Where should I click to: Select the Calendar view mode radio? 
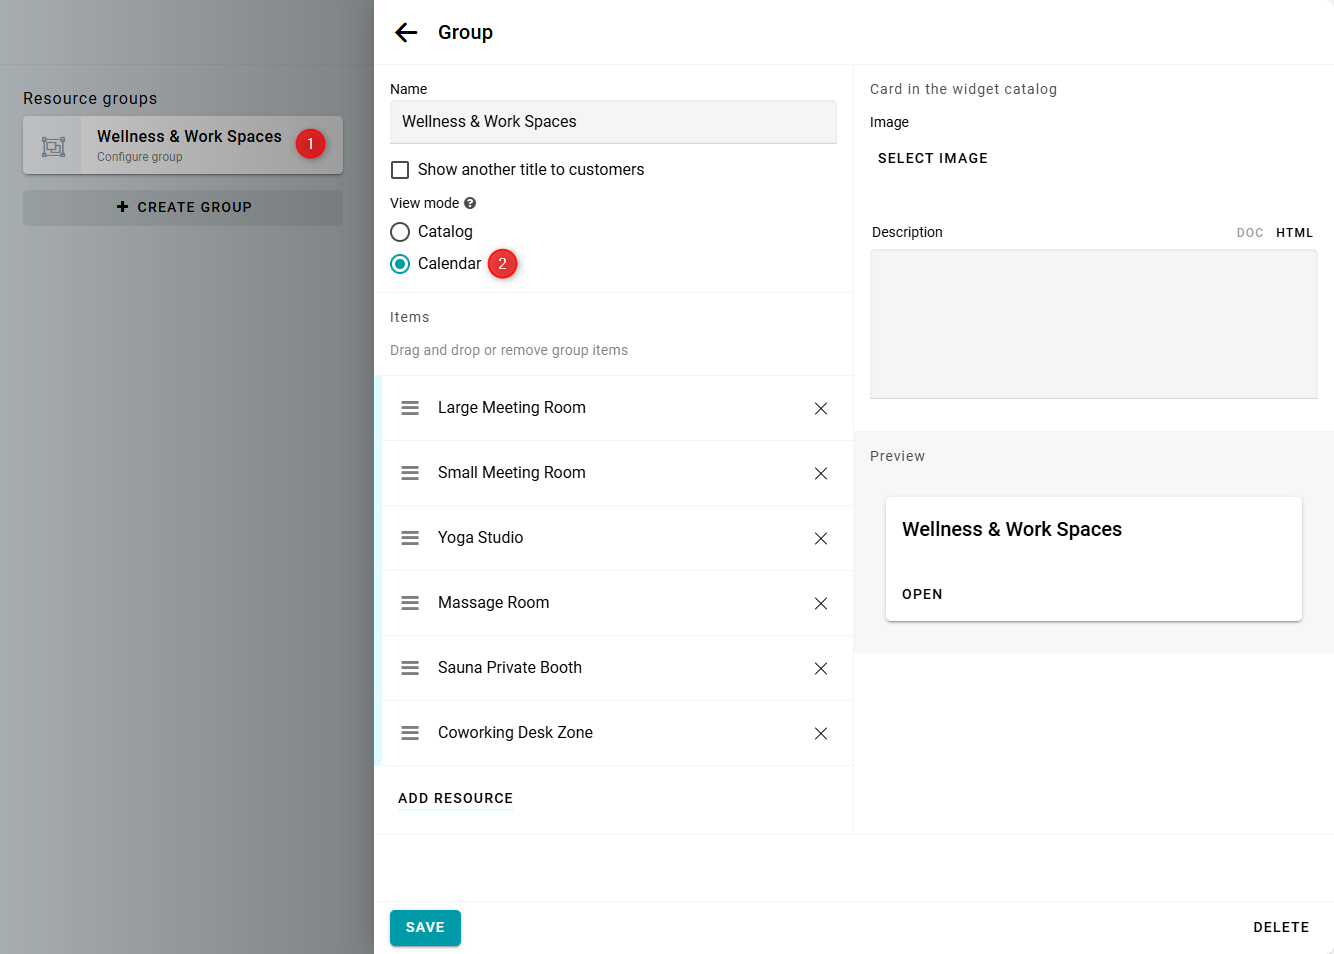[400, 264]
